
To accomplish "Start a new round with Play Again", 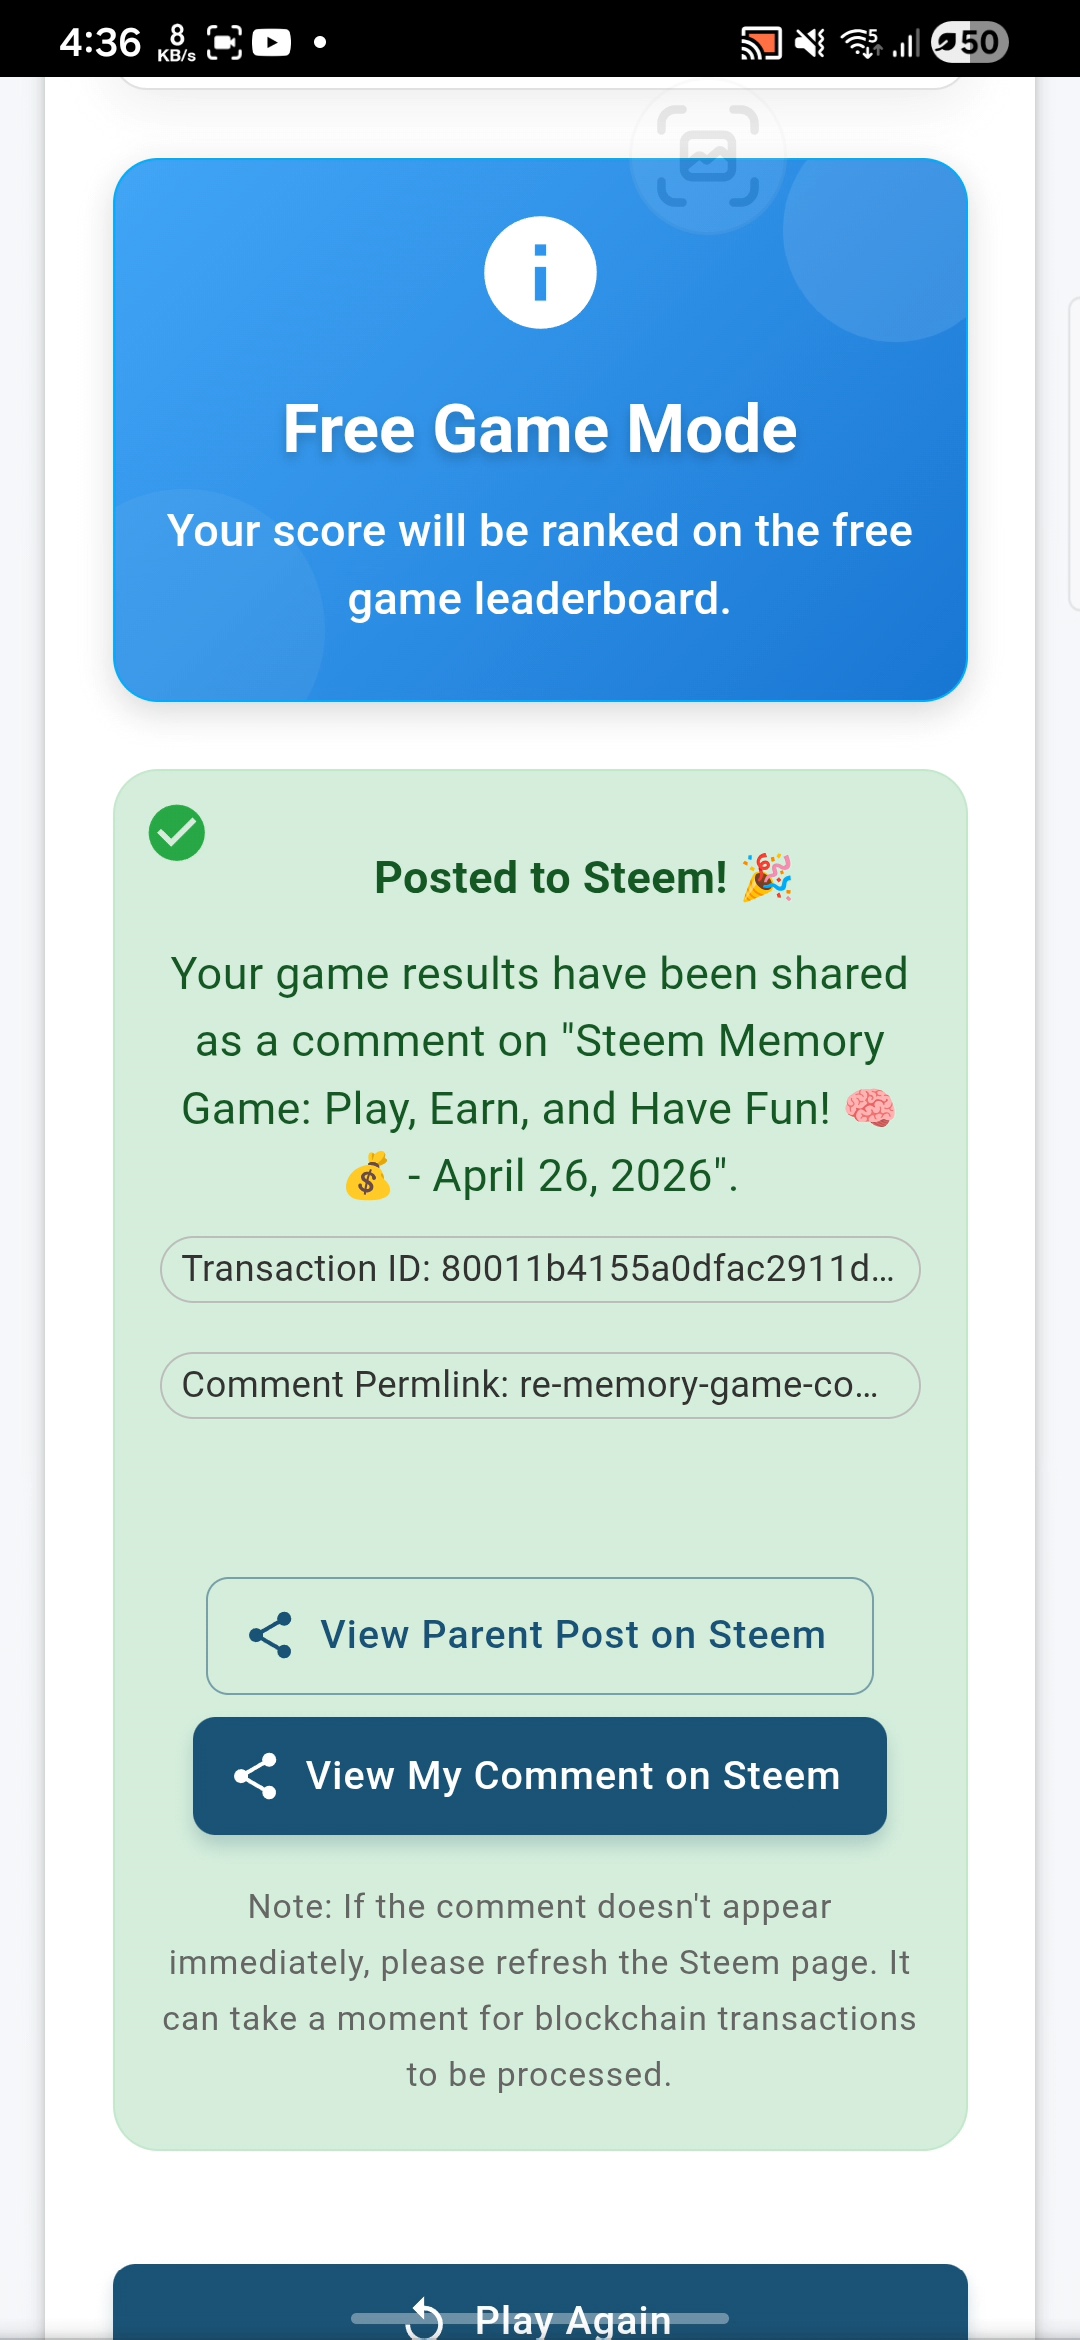I will [540, 2305].
